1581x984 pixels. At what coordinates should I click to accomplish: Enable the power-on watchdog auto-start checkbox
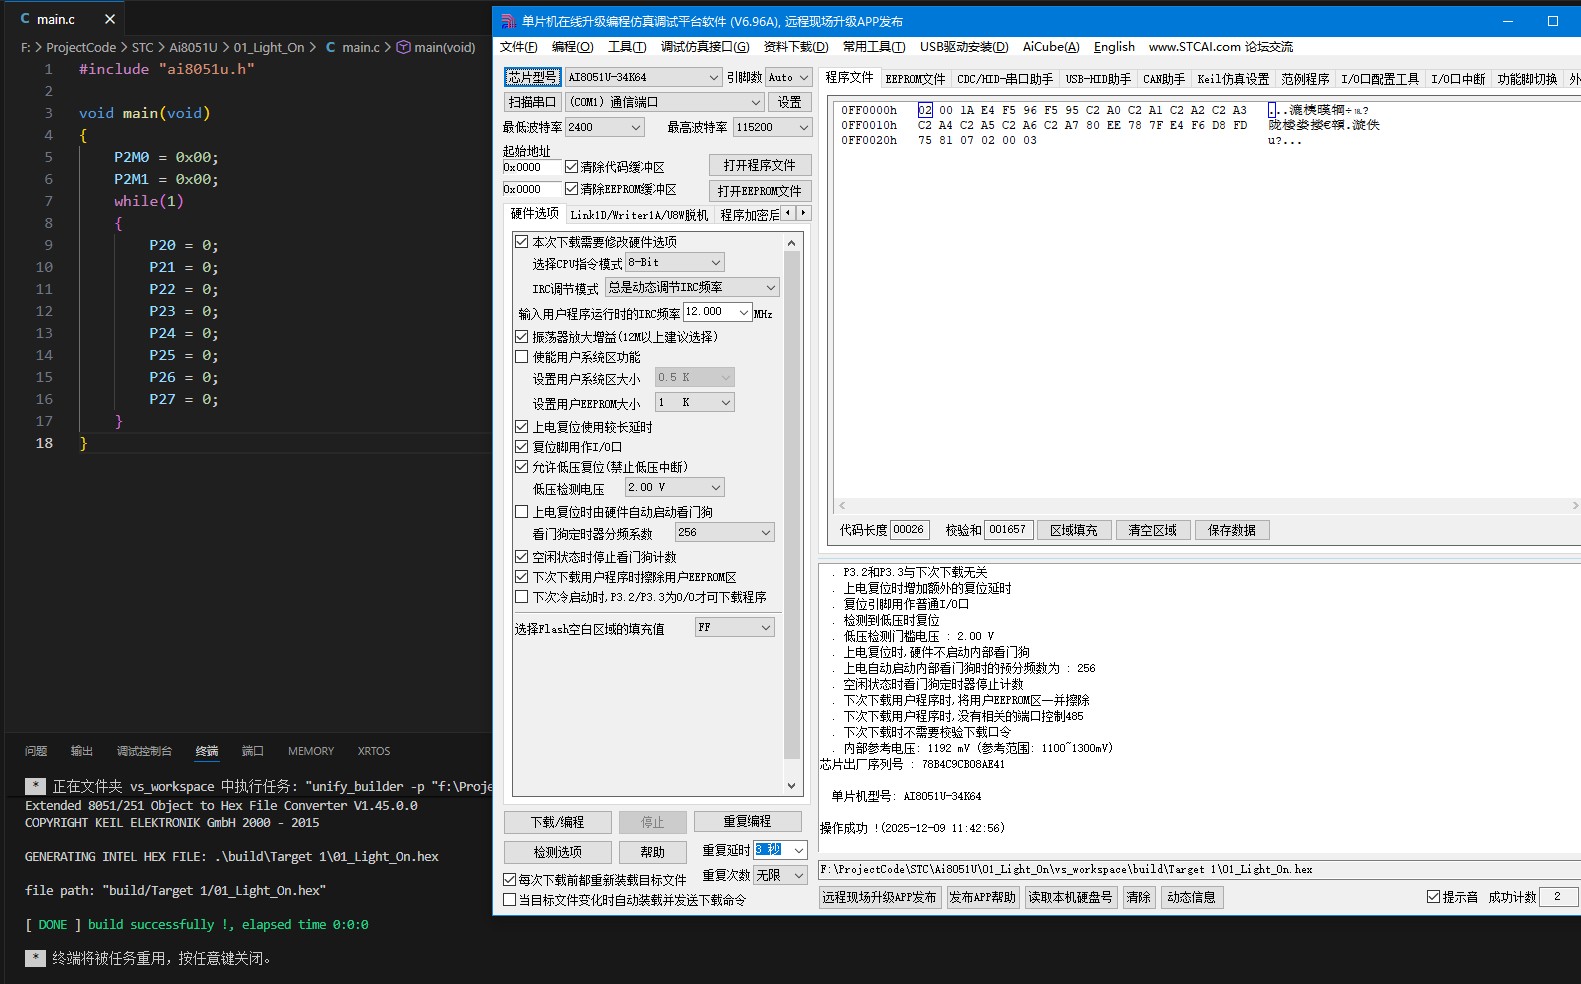point(521,512)
